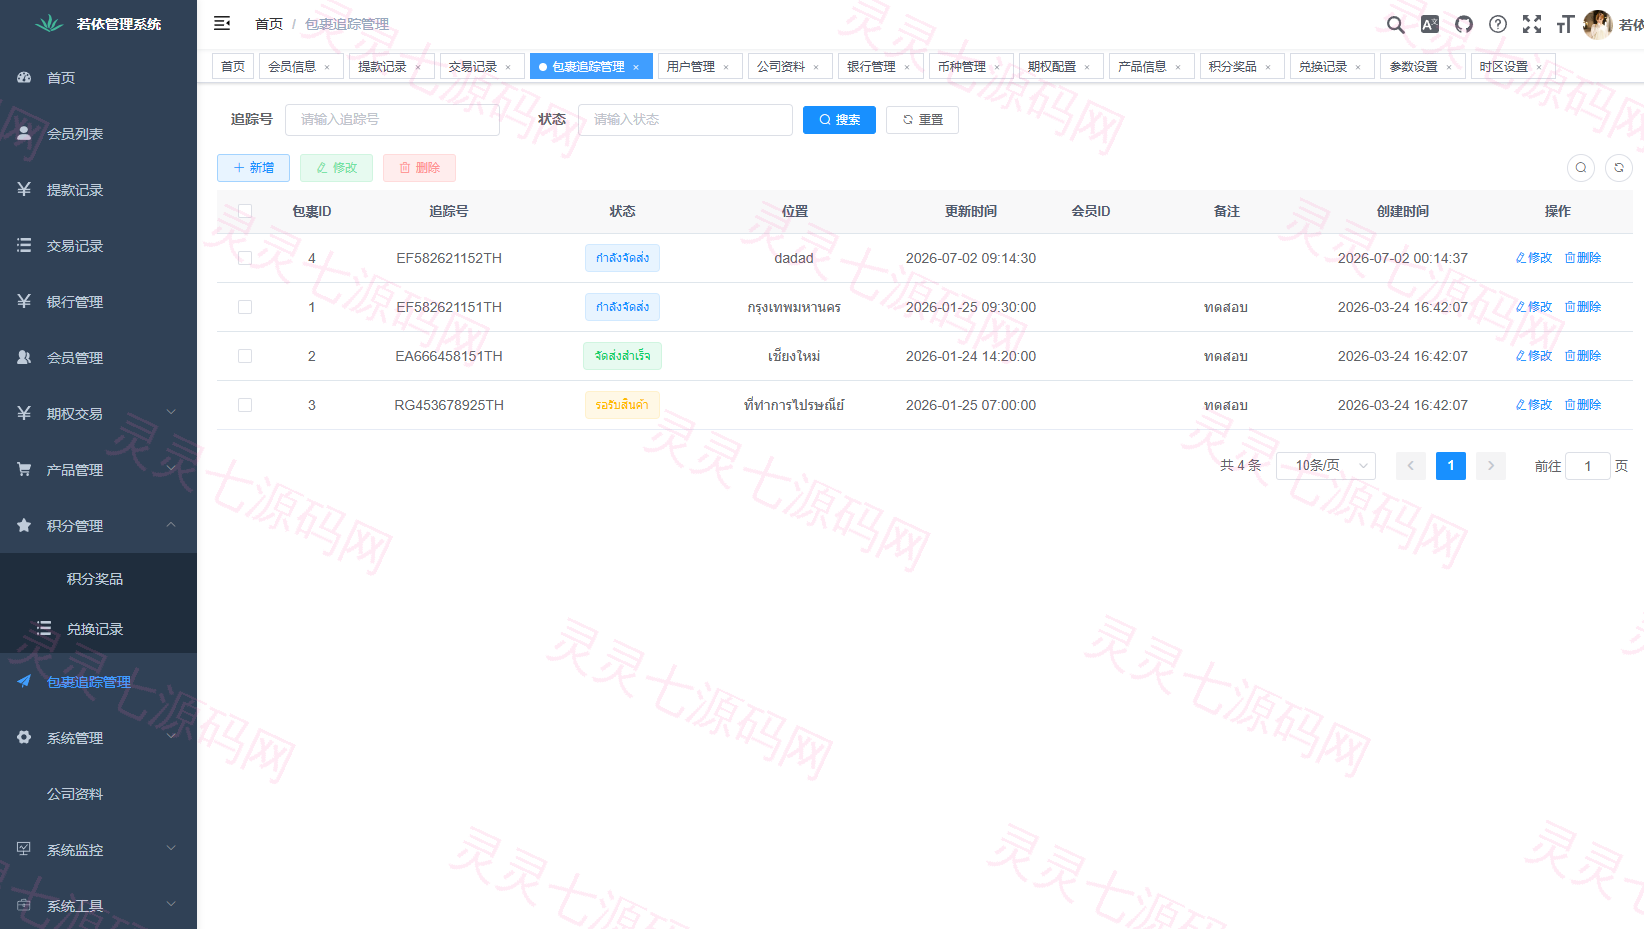Toggle fullscreen mode icon
1644x929 pixels.
1532,24
